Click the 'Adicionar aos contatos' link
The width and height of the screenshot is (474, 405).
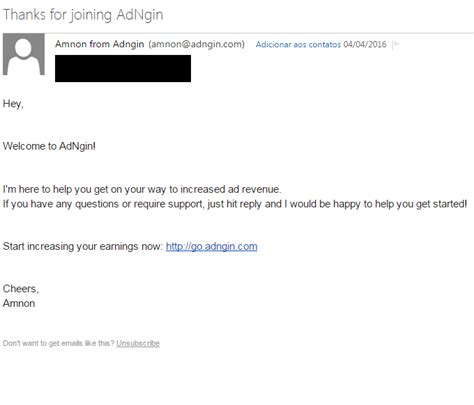[x=298, y=45]
